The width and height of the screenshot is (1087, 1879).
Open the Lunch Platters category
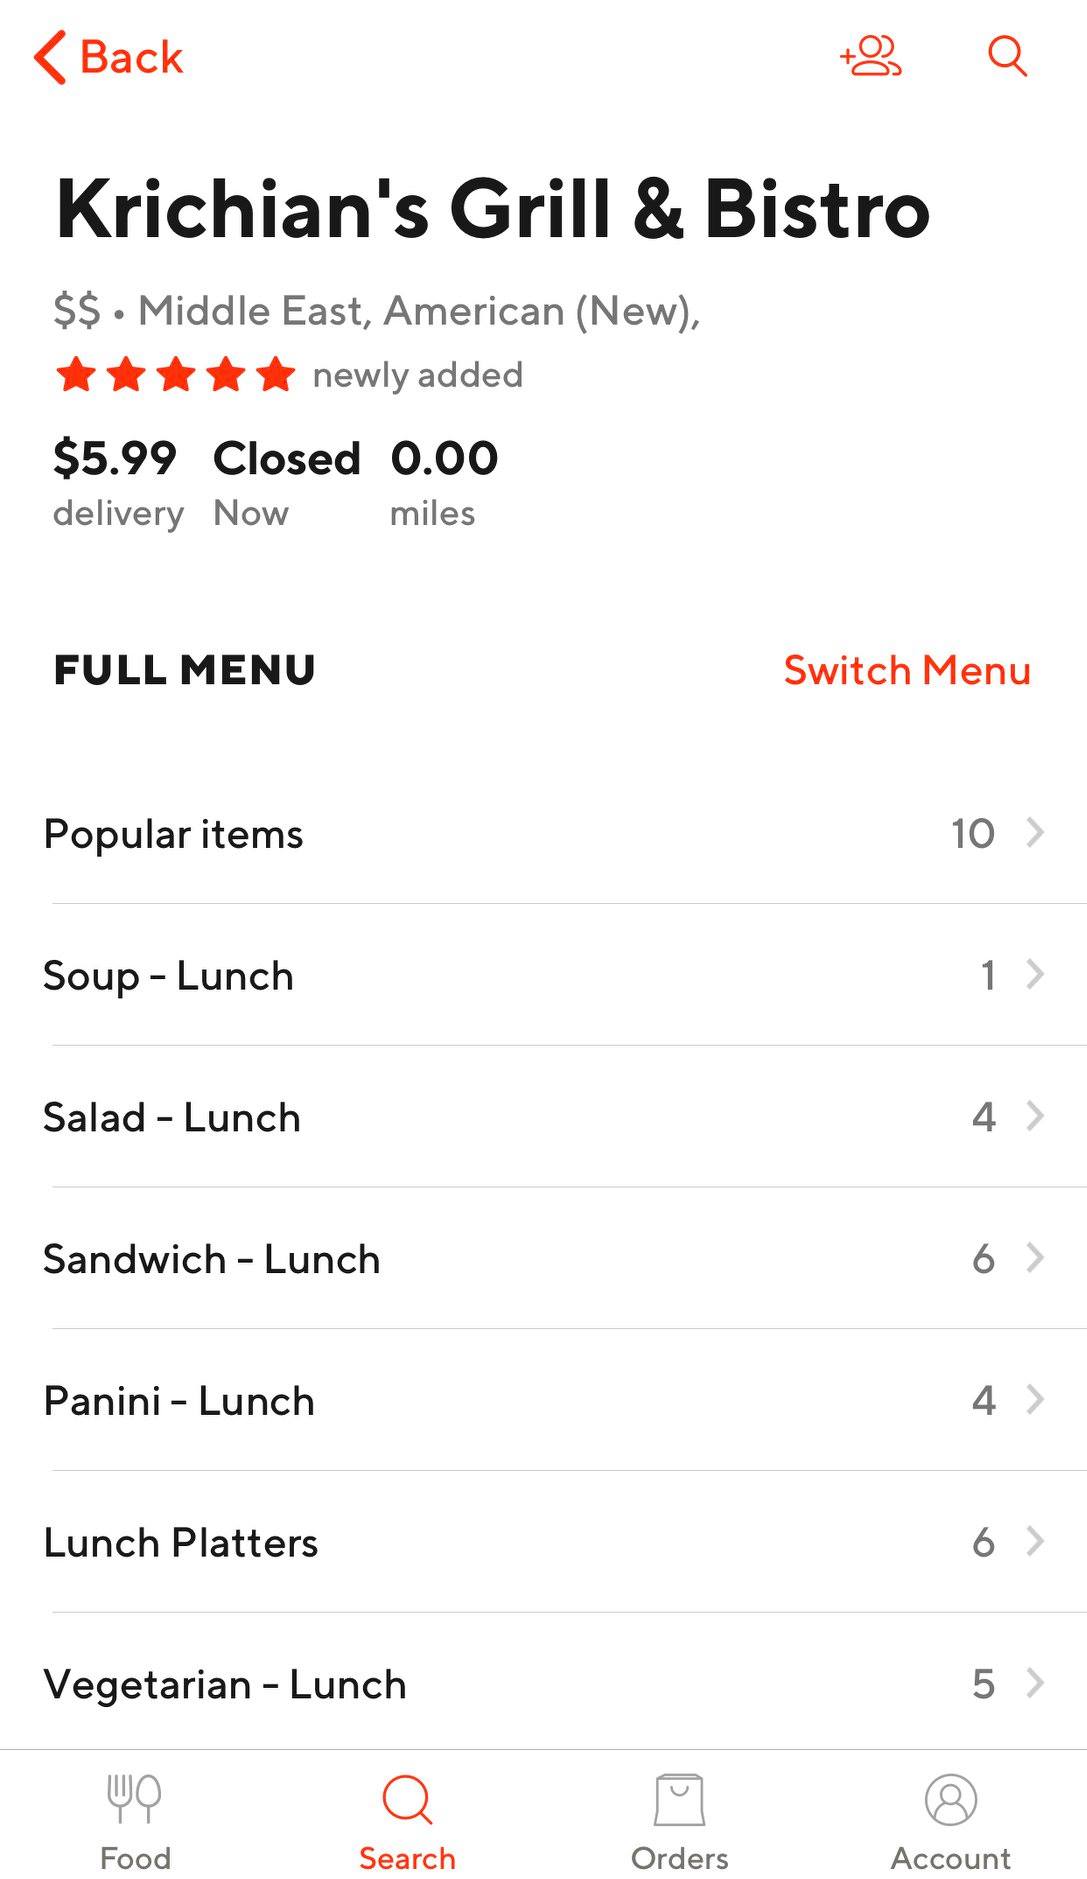pos(181,1543)
